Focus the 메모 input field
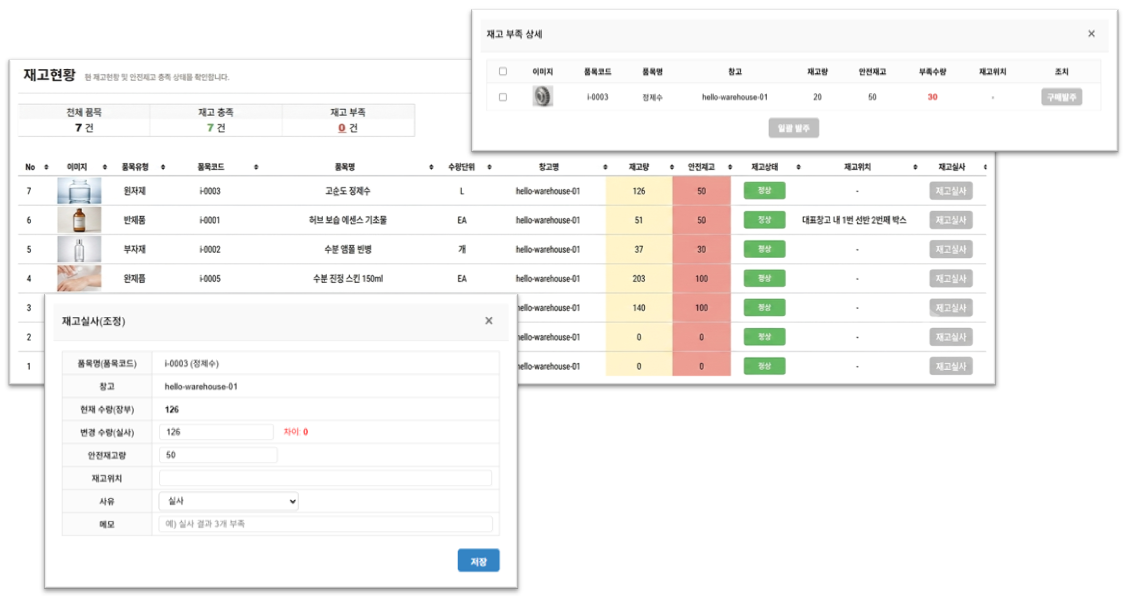Image resolution: width=1125 pixels, height=600 pixels. pos(326,524)
